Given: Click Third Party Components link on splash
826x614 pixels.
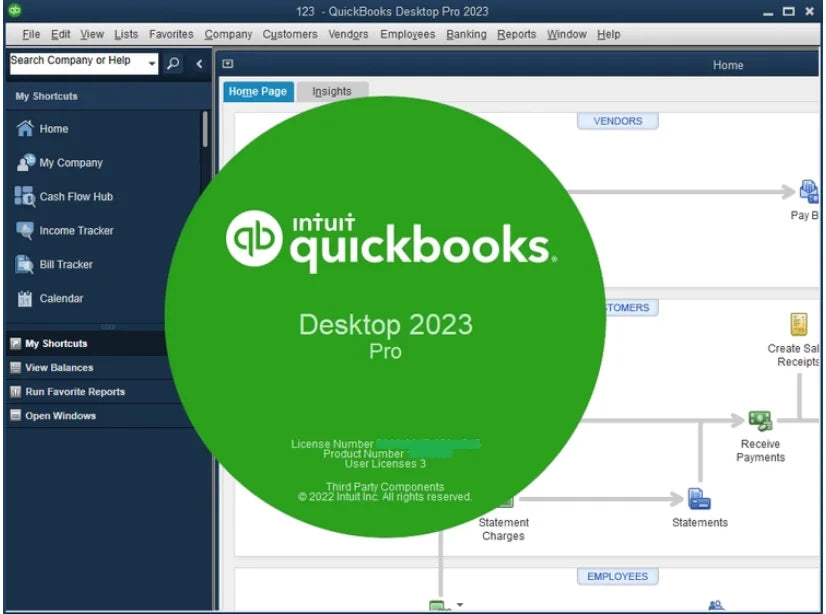Looking at the screenshot, I should pos(385,487).
